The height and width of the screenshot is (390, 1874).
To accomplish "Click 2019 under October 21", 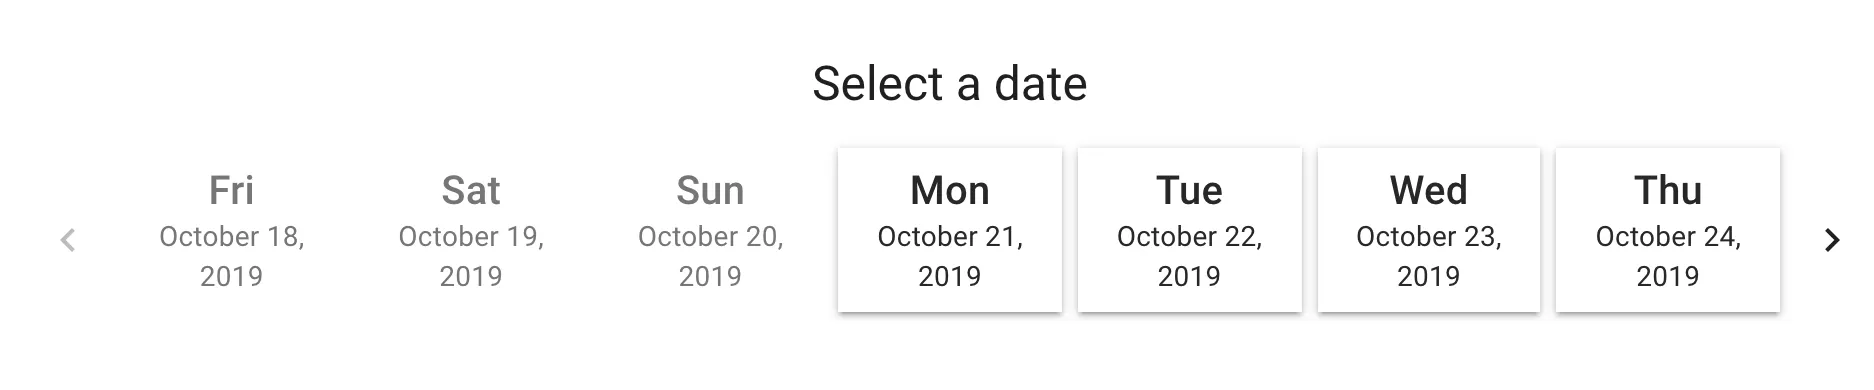I will 950,276.
